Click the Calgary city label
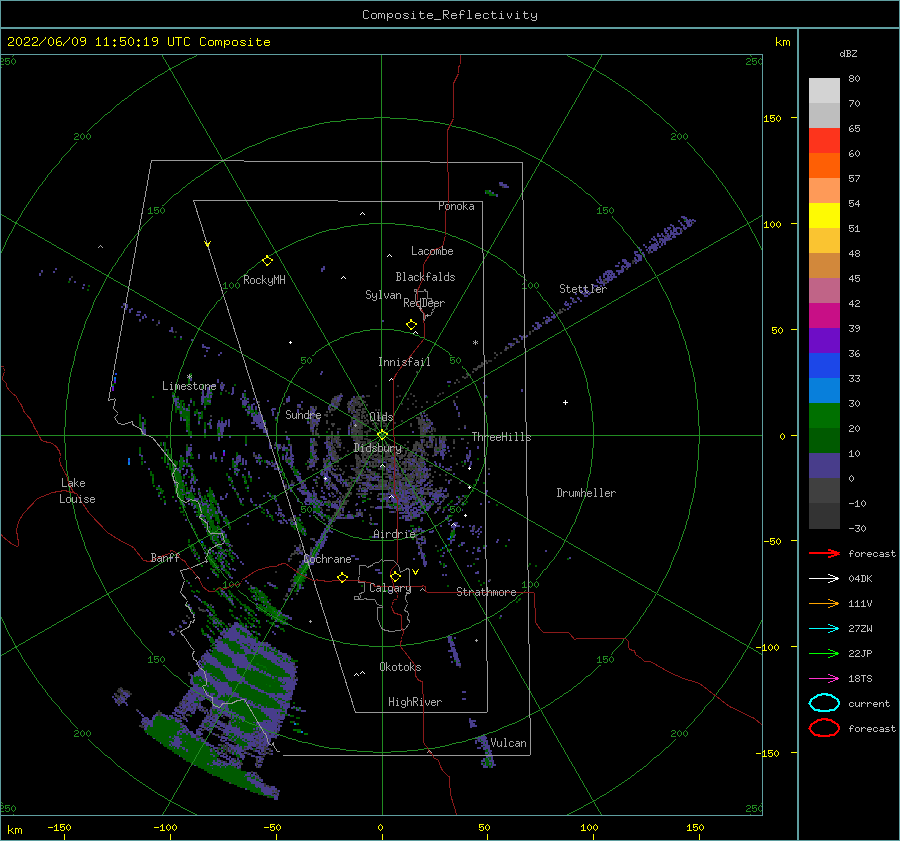The height and width of the screenshot is (841, 900). (x=390, y=588)
